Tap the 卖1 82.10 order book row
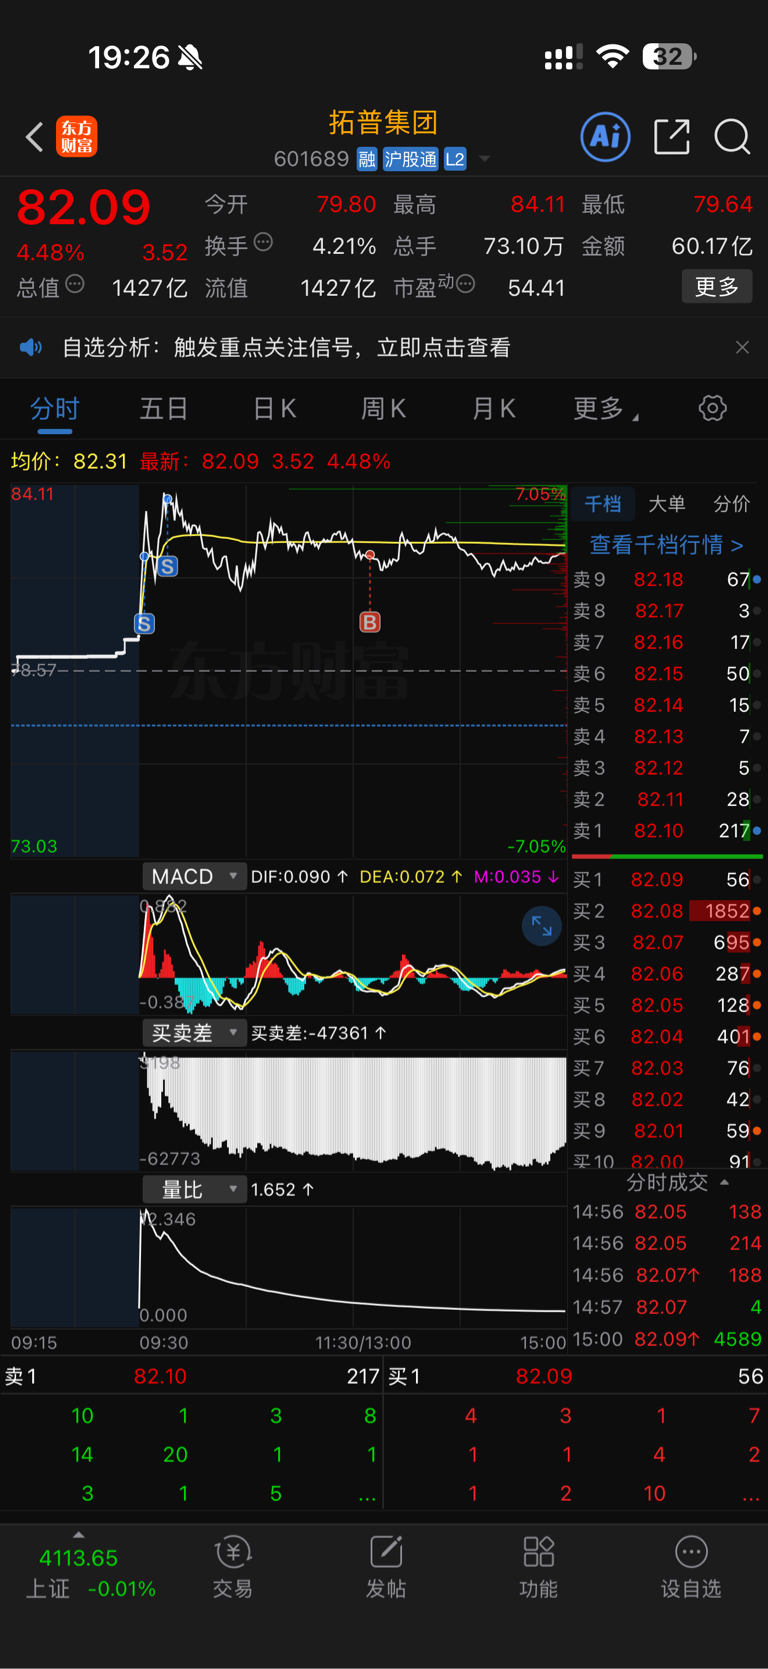The height and width of the screenshot is (1669, 768). 667,831
